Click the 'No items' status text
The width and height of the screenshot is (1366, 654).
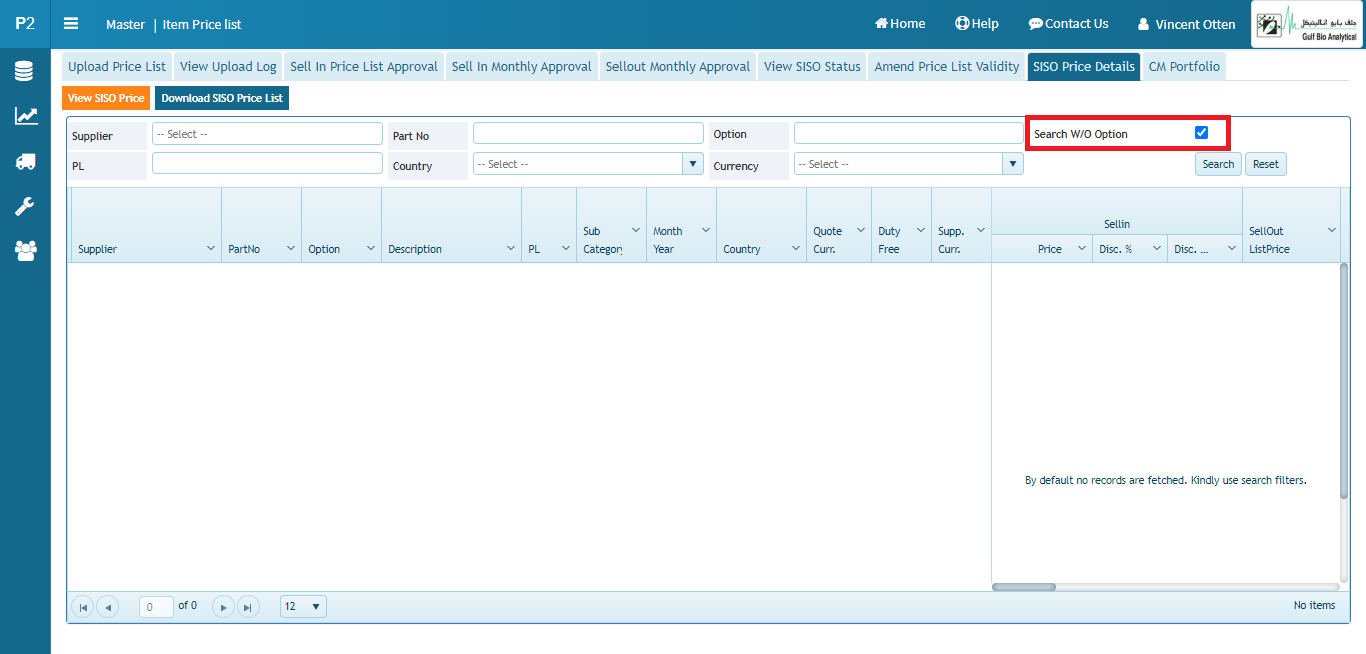(1314, 605)
